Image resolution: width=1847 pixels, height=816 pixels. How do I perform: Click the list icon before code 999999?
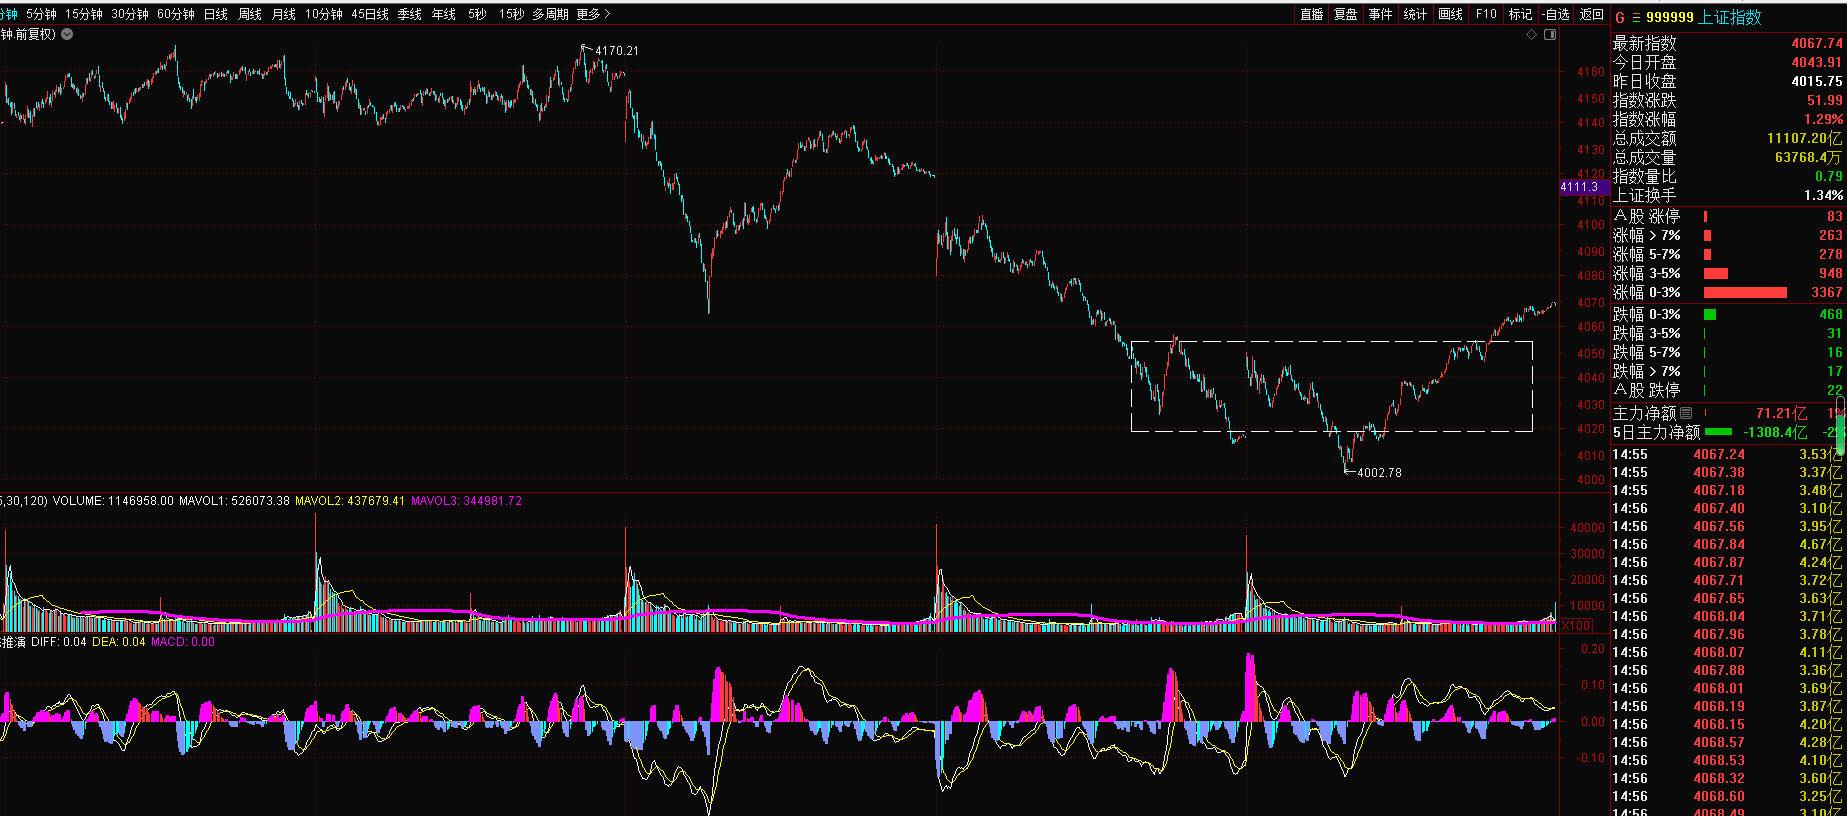(1636, 17)
